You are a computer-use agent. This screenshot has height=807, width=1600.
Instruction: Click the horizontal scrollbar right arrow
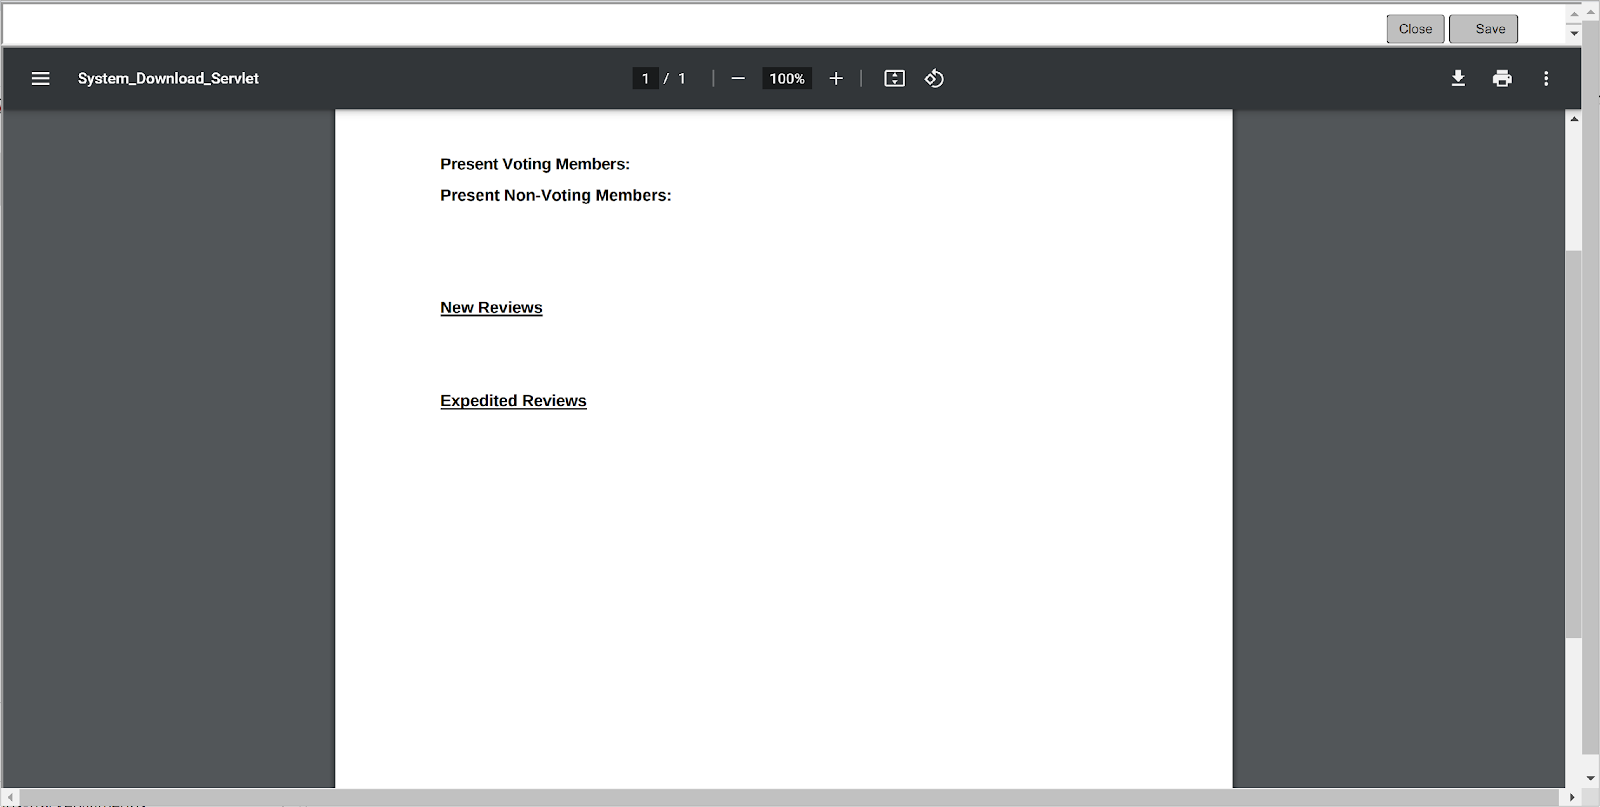1573,797
